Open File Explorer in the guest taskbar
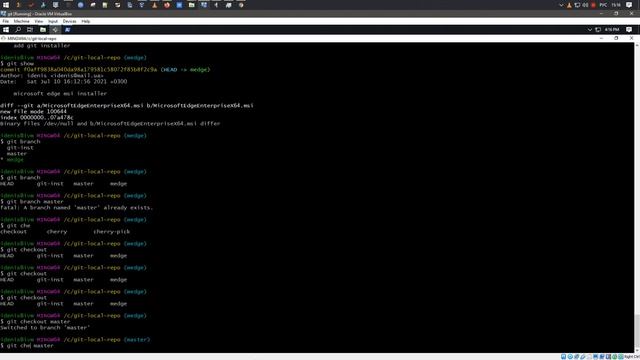This screenshot has height=360, width=640. pyautogui.click(x=42, y=30)
